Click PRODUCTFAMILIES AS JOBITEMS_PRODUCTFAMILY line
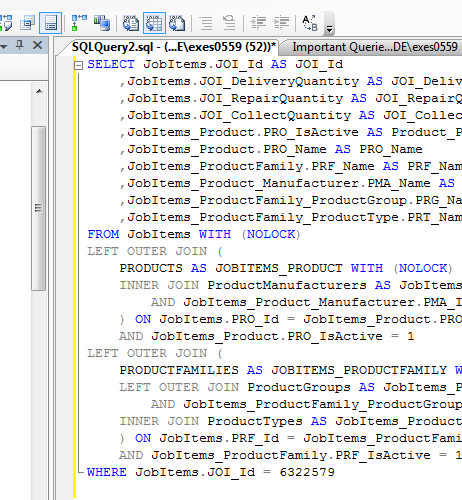The image size is (462, 500). pyautogui.click(x=291, y=370)
